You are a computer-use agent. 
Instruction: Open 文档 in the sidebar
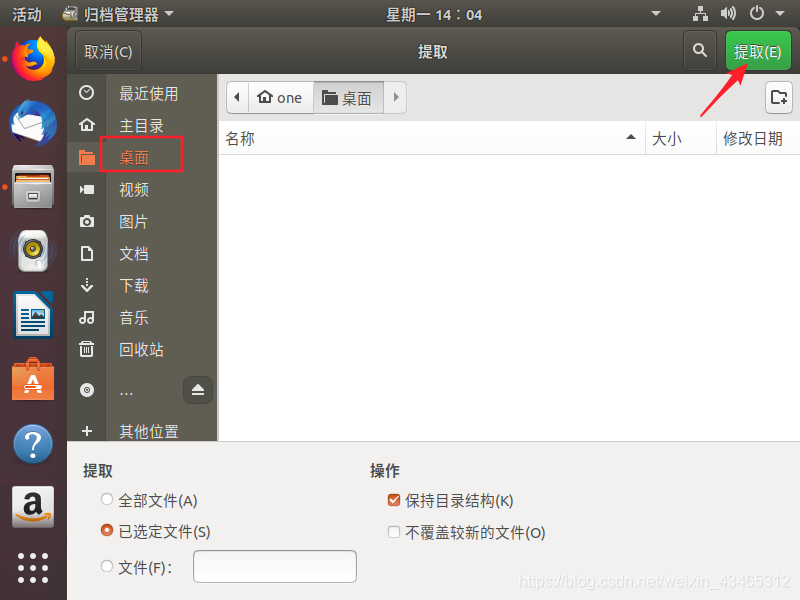click(x=134, y=254)
